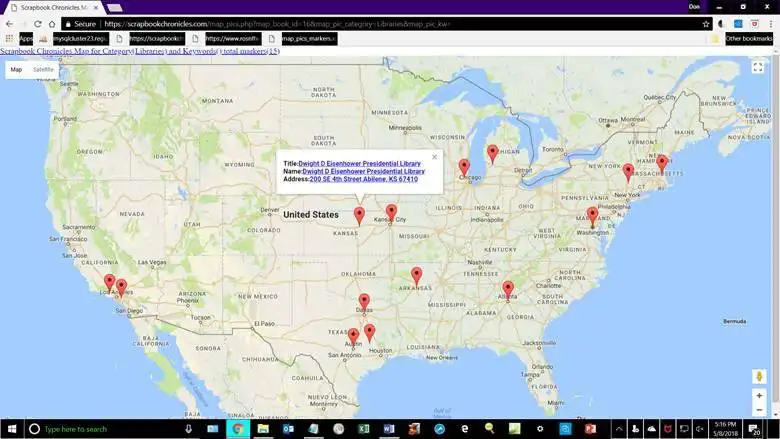Show hidden system tray icons
Screen dimensions: 780x439
pos(619,429)
